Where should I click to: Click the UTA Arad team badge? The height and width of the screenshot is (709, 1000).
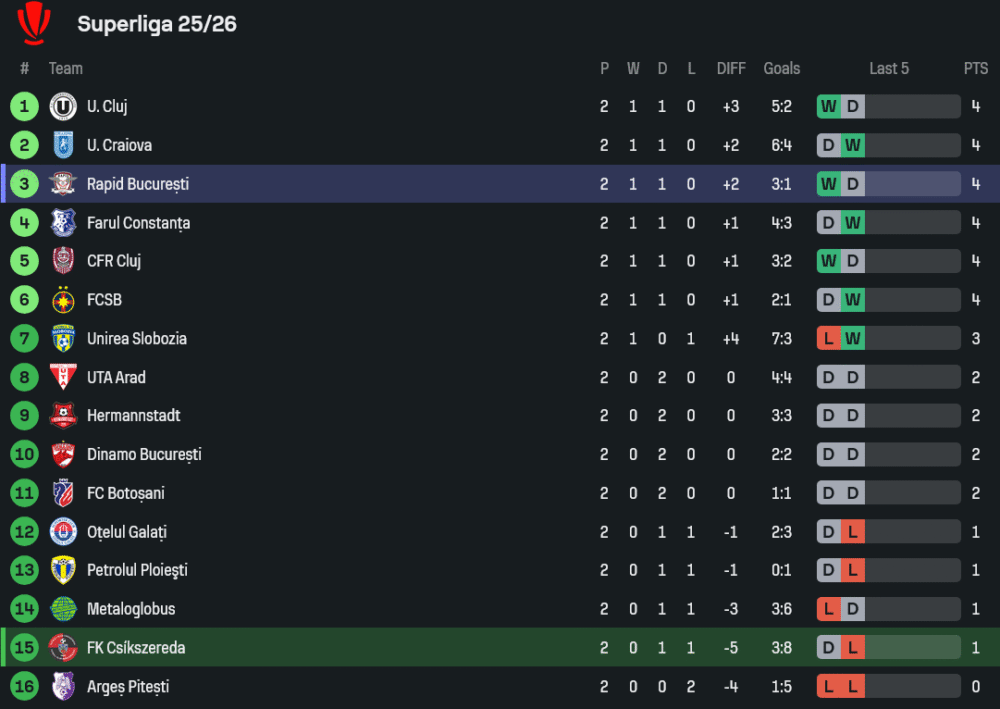point(63,377)
